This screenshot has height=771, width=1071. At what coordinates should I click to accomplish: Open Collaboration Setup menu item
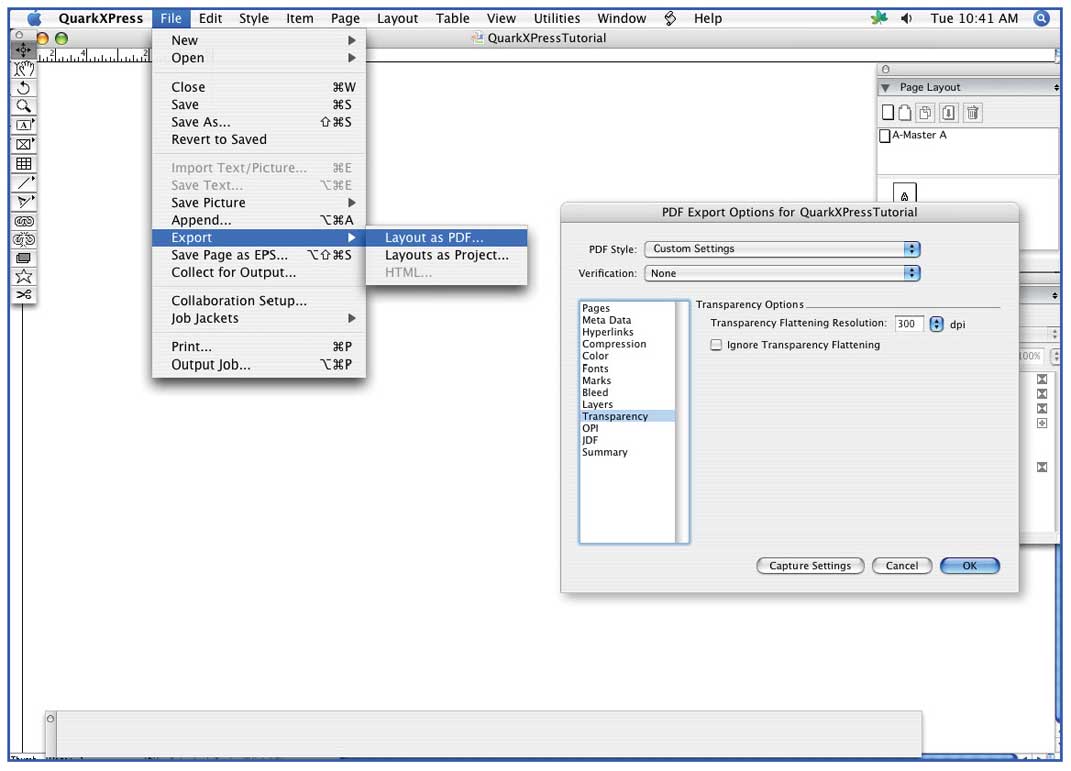pyautogui.click(x=259, y=301)
